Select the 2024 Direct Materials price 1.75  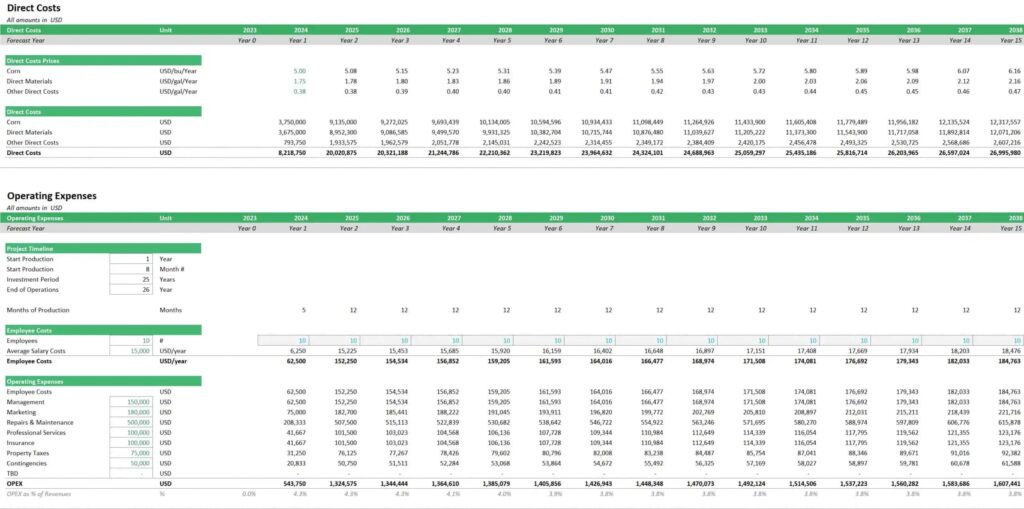point(300,81)
